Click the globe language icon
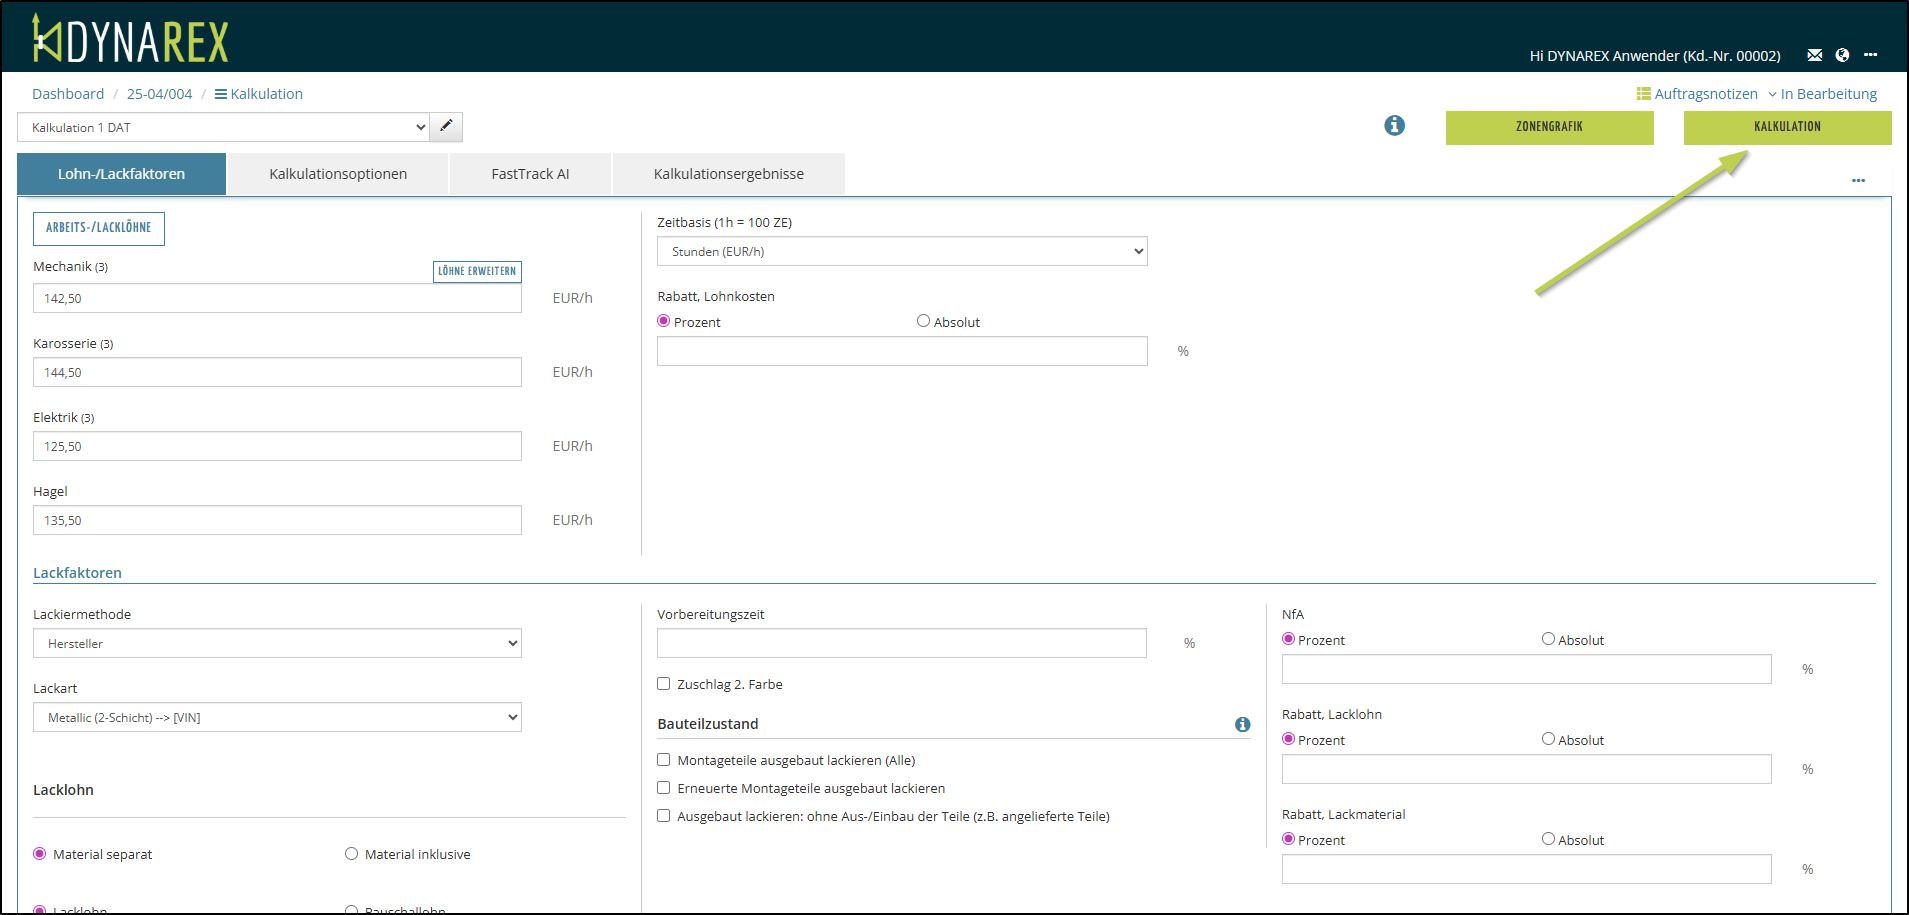Viewport: 1909px width, 915px height. click(1842, 55)
